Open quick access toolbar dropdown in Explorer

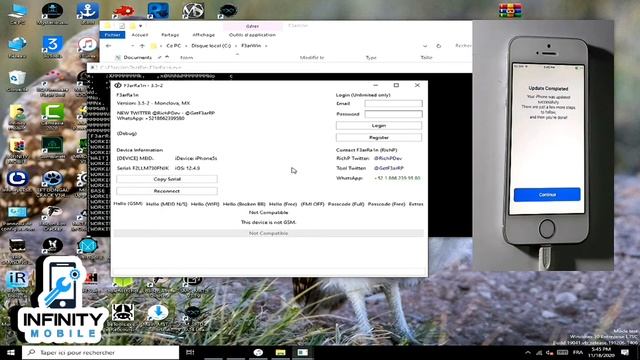point(140,26)
